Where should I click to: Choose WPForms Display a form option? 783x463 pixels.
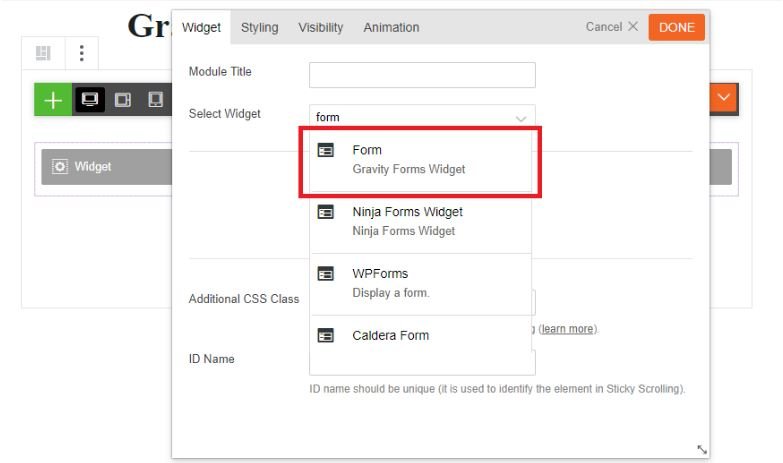(421, 284)
